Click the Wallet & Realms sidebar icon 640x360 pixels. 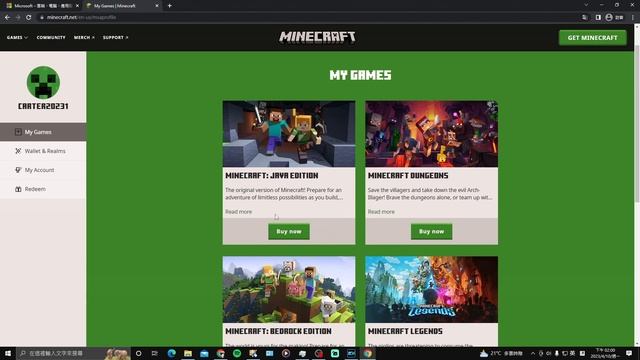click(x=18, y=151)
